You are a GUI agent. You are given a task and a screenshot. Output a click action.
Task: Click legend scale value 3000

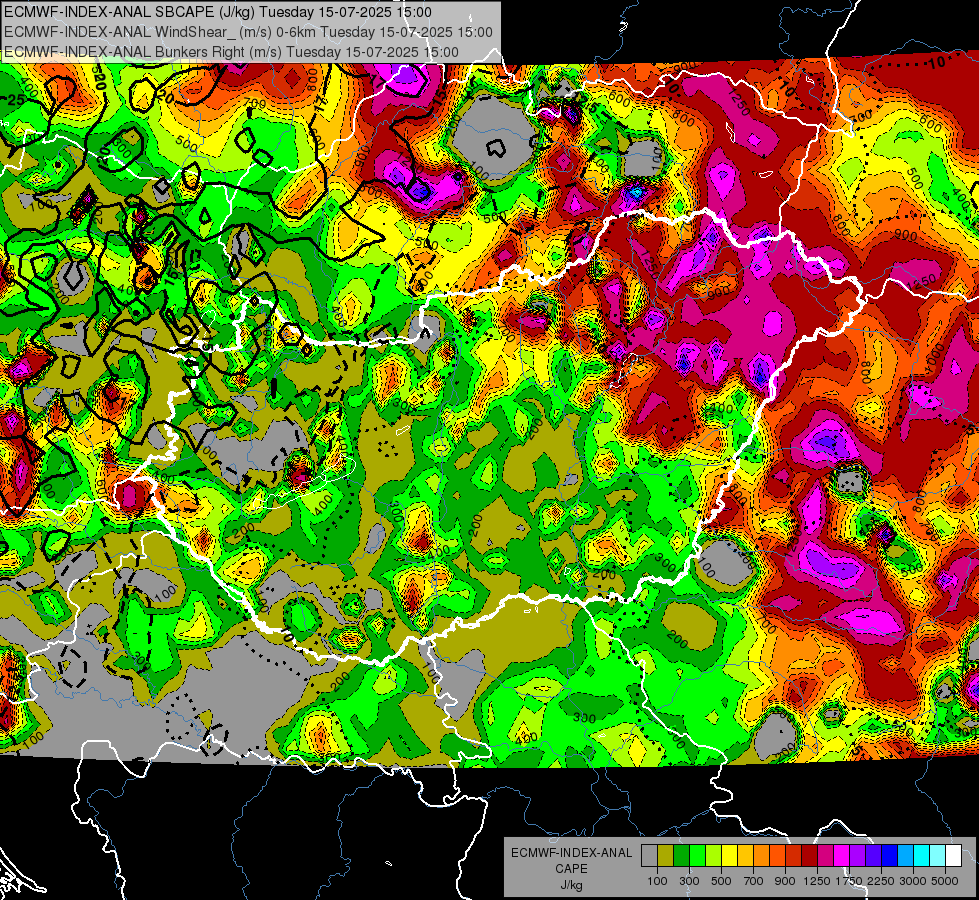pos(913,881)
